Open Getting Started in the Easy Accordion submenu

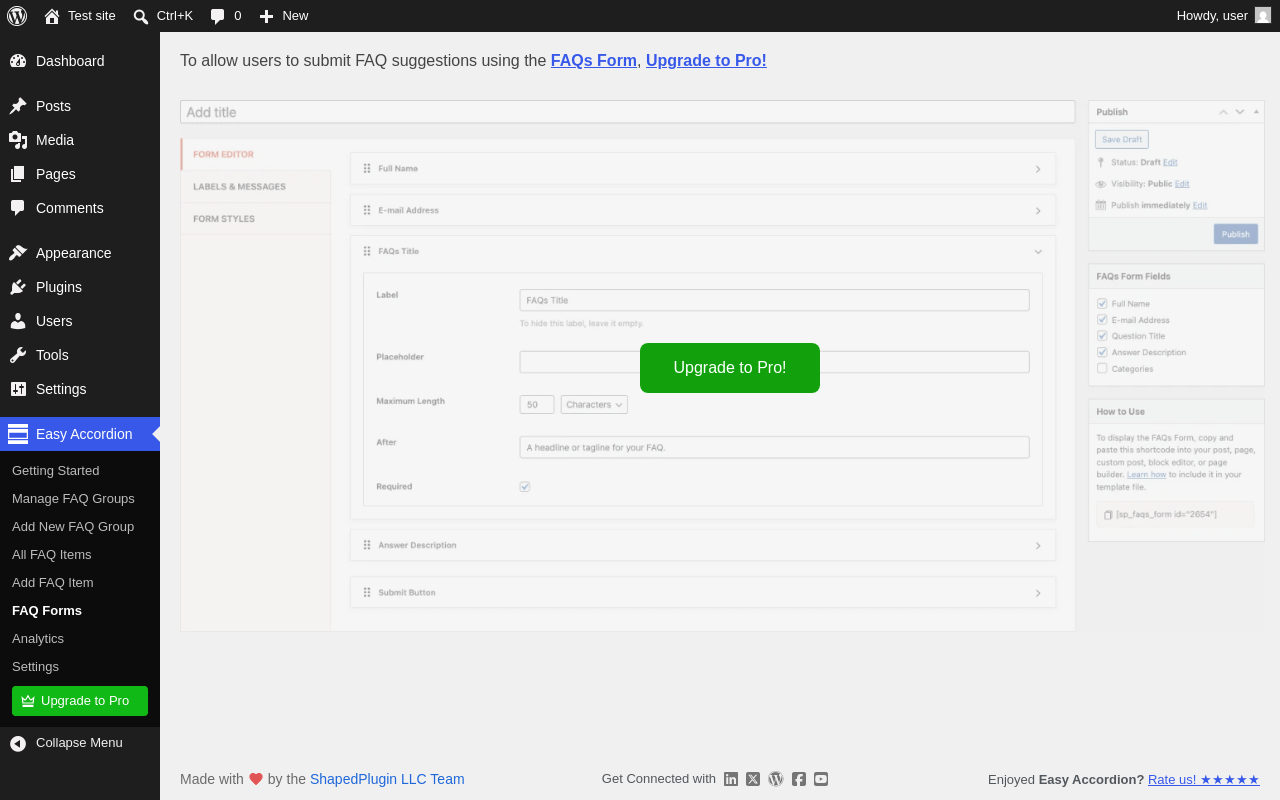(x=56, y=471)
